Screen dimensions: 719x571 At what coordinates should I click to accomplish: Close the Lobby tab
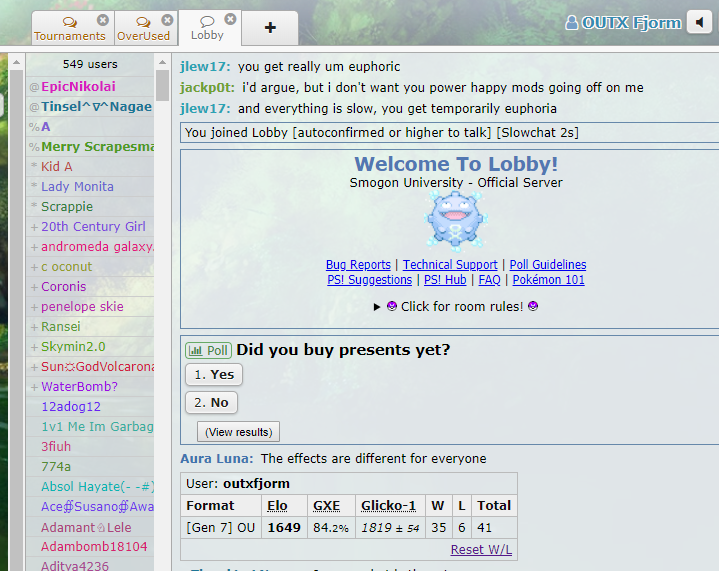pyautogui.click(x=230, y=19)
